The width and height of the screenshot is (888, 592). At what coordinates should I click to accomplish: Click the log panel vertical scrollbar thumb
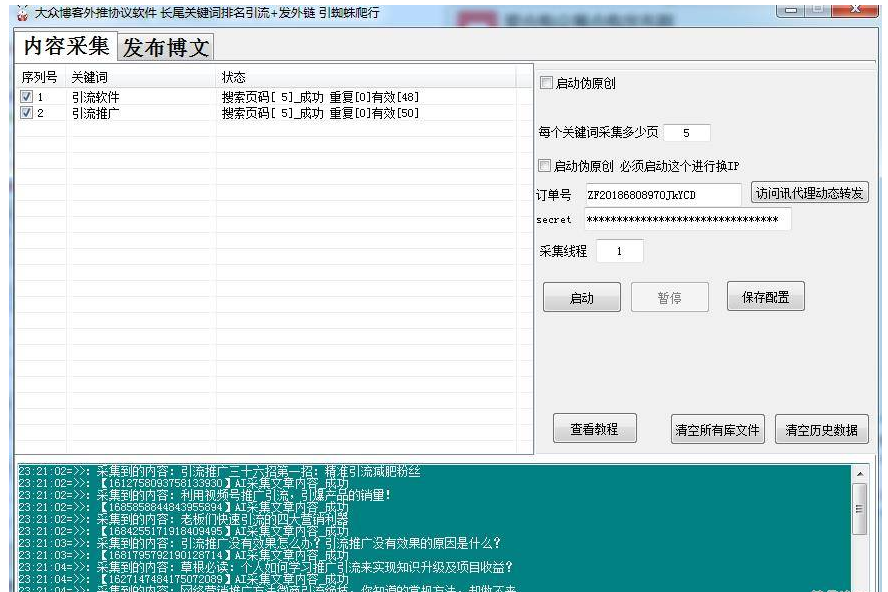click(859, 506)
